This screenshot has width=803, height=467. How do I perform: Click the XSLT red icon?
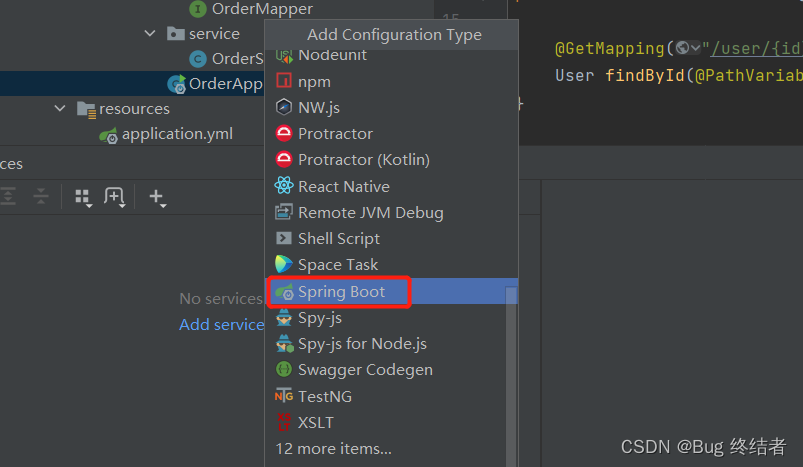284,422
